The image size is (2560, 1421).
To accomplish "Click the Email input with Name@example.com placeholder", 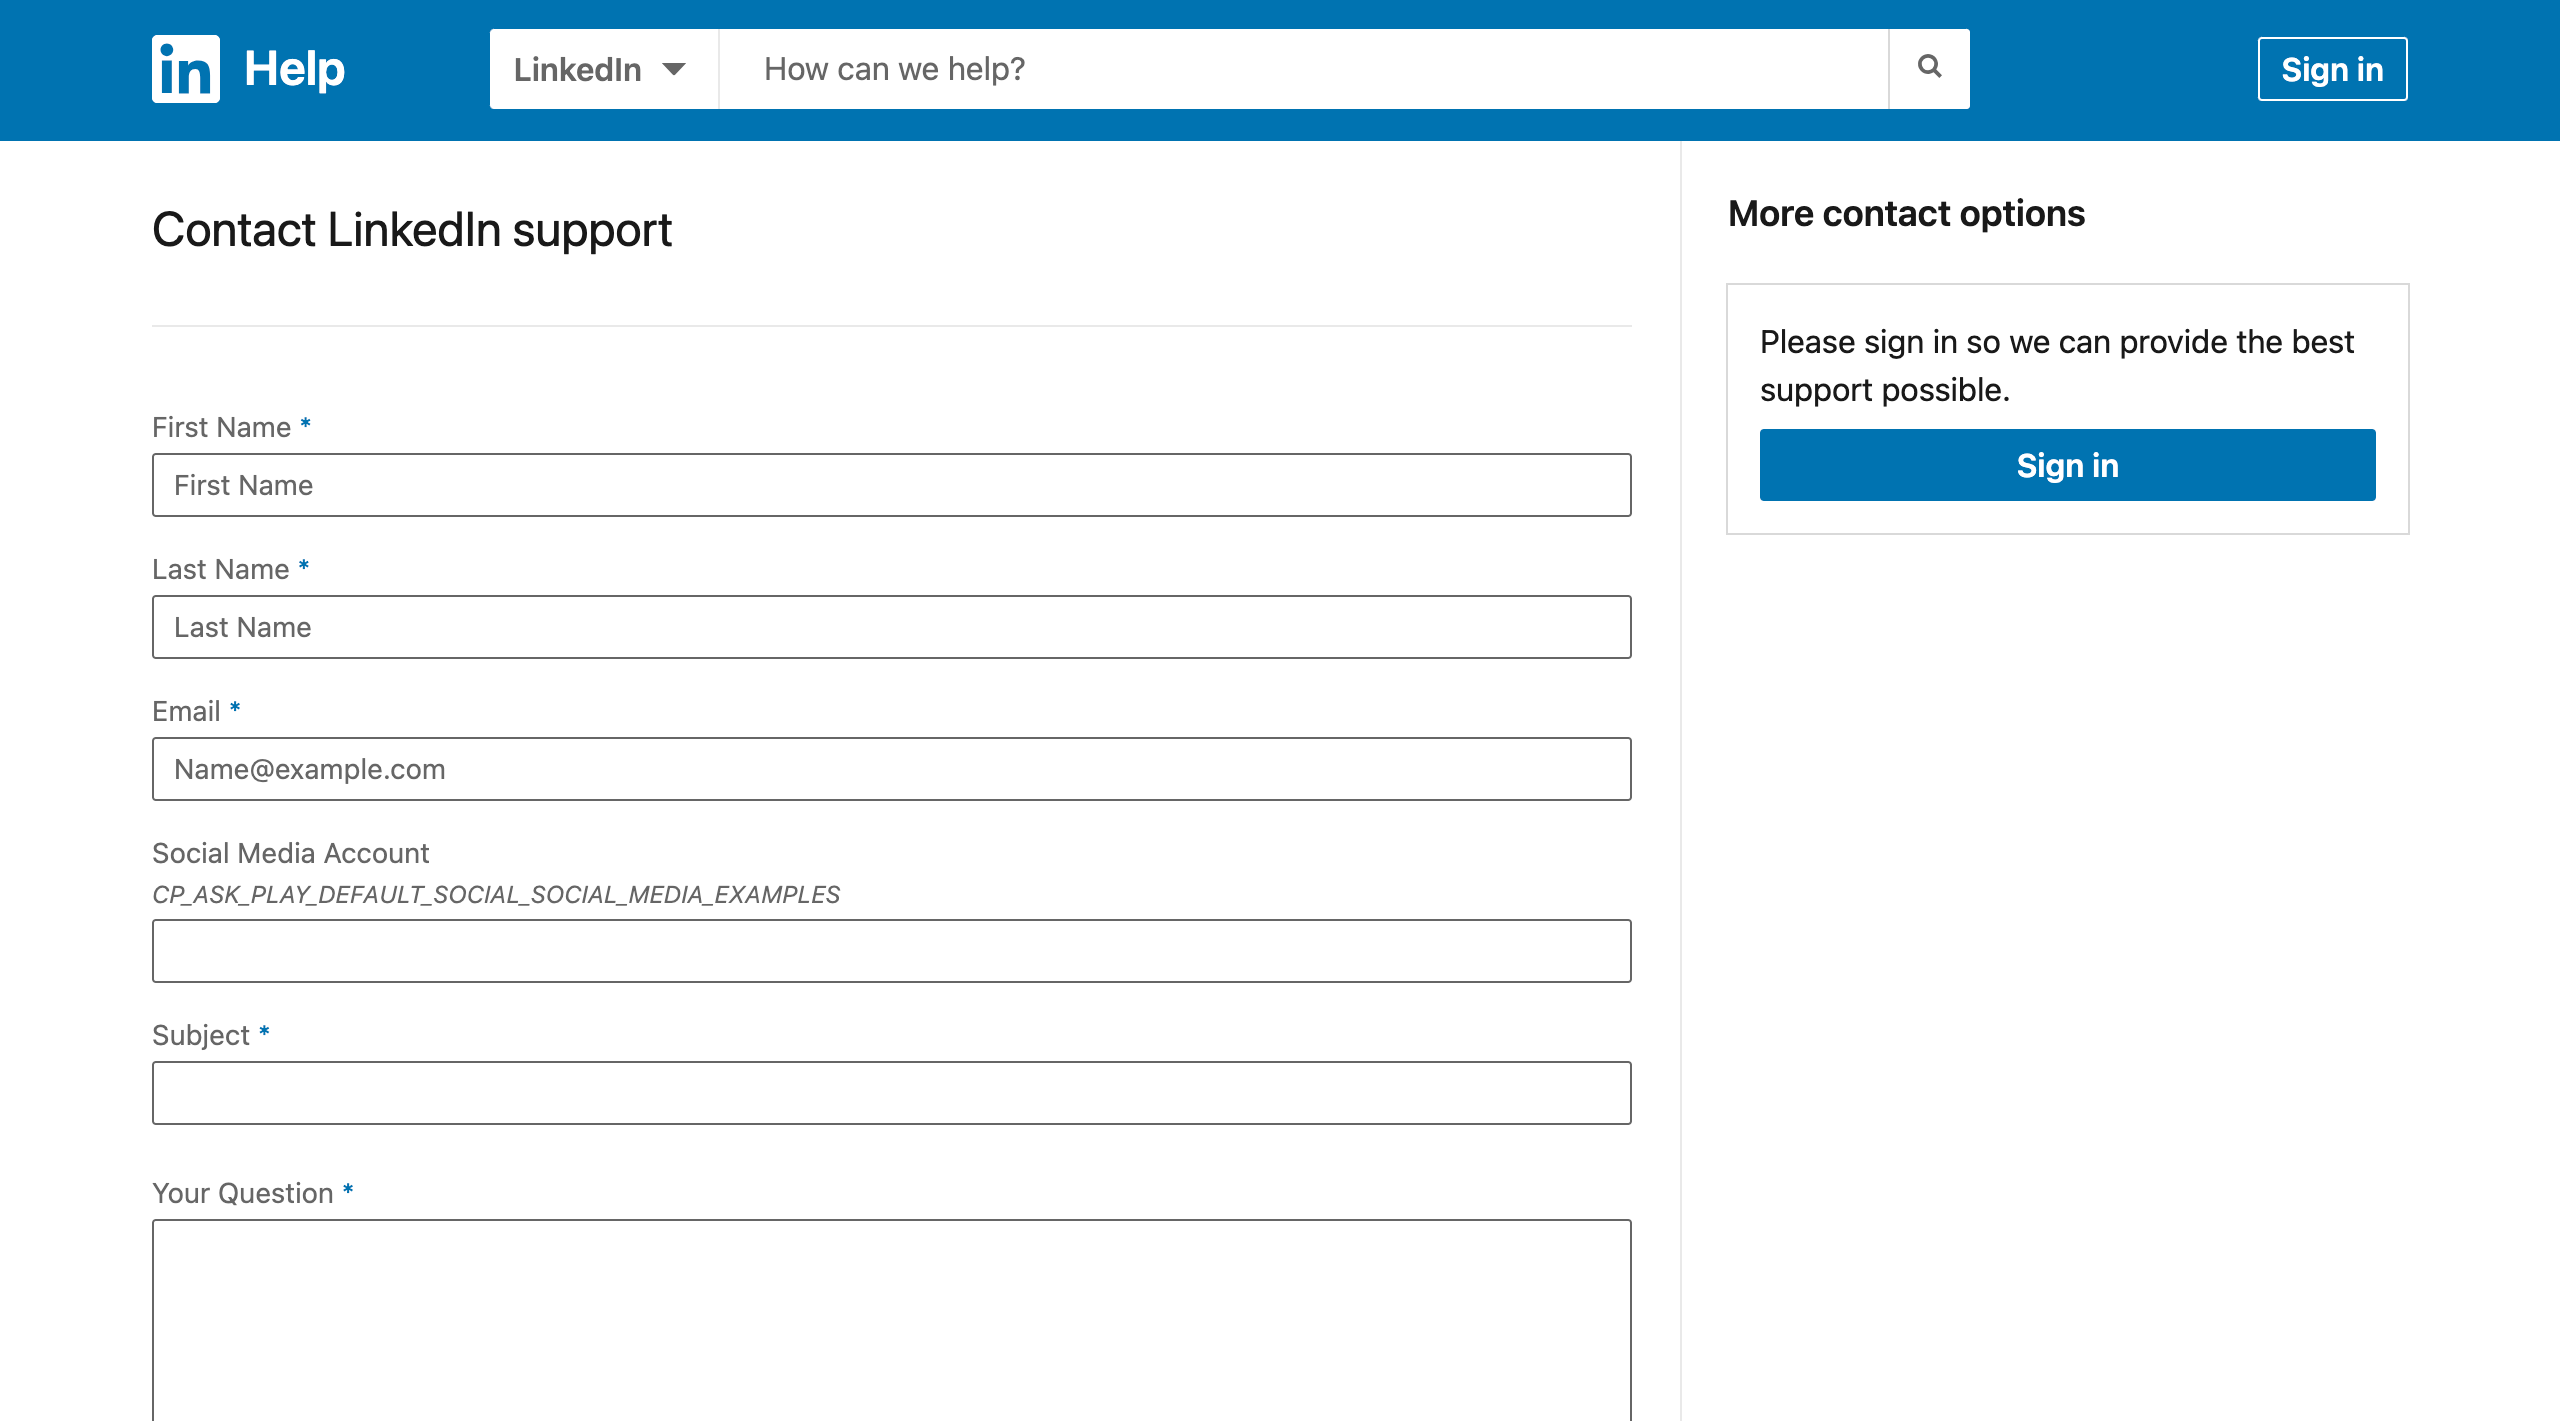I will coord(891,769).
